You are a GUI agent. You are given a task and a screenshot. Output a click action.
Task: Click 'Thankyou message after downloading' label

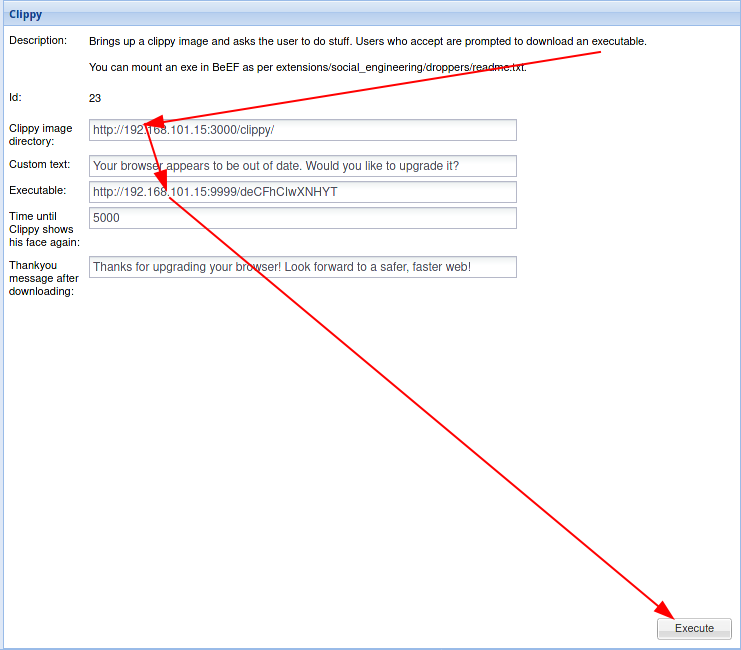click(41, 278)
